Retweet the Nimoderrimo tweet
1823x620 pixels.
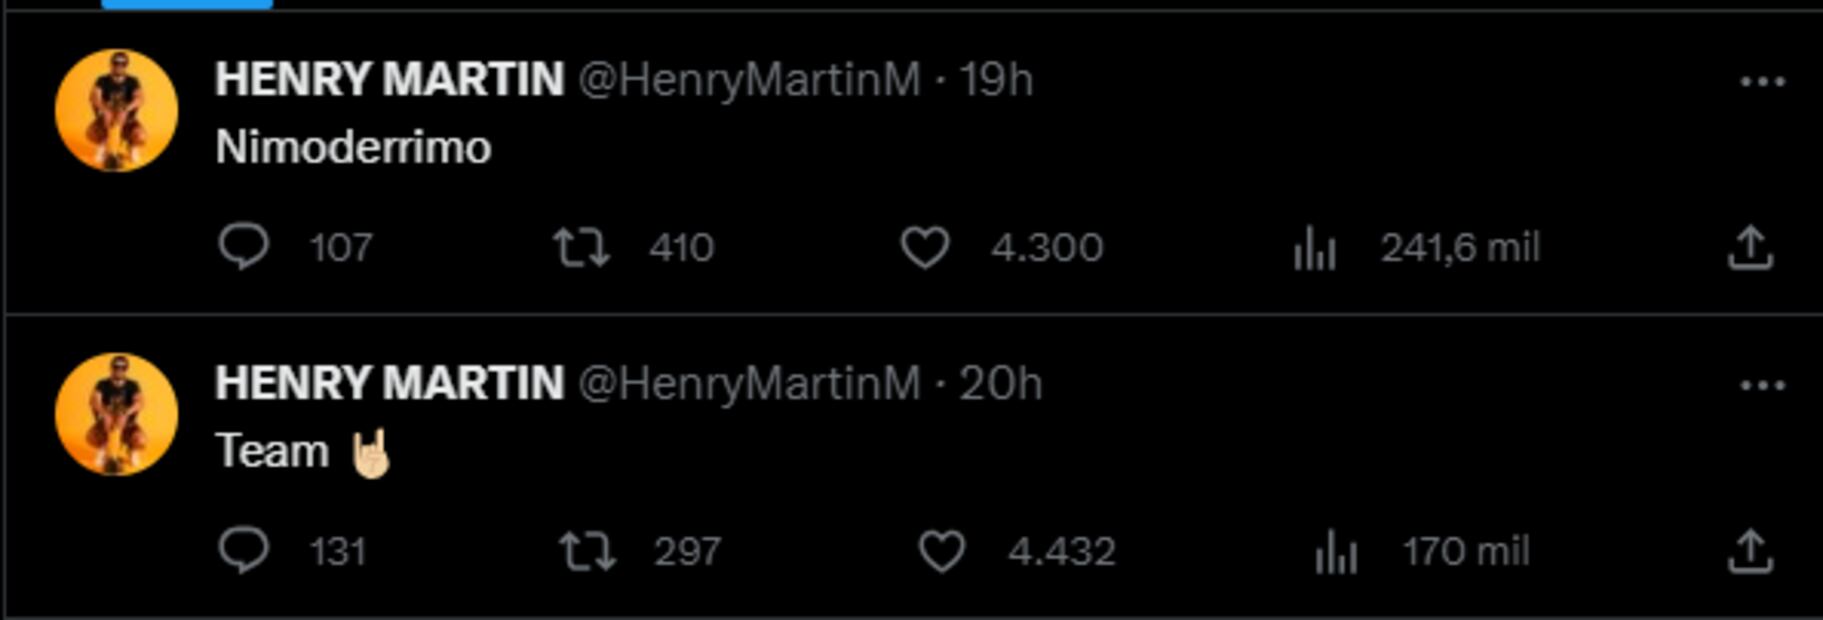click(x=582, y=247)
